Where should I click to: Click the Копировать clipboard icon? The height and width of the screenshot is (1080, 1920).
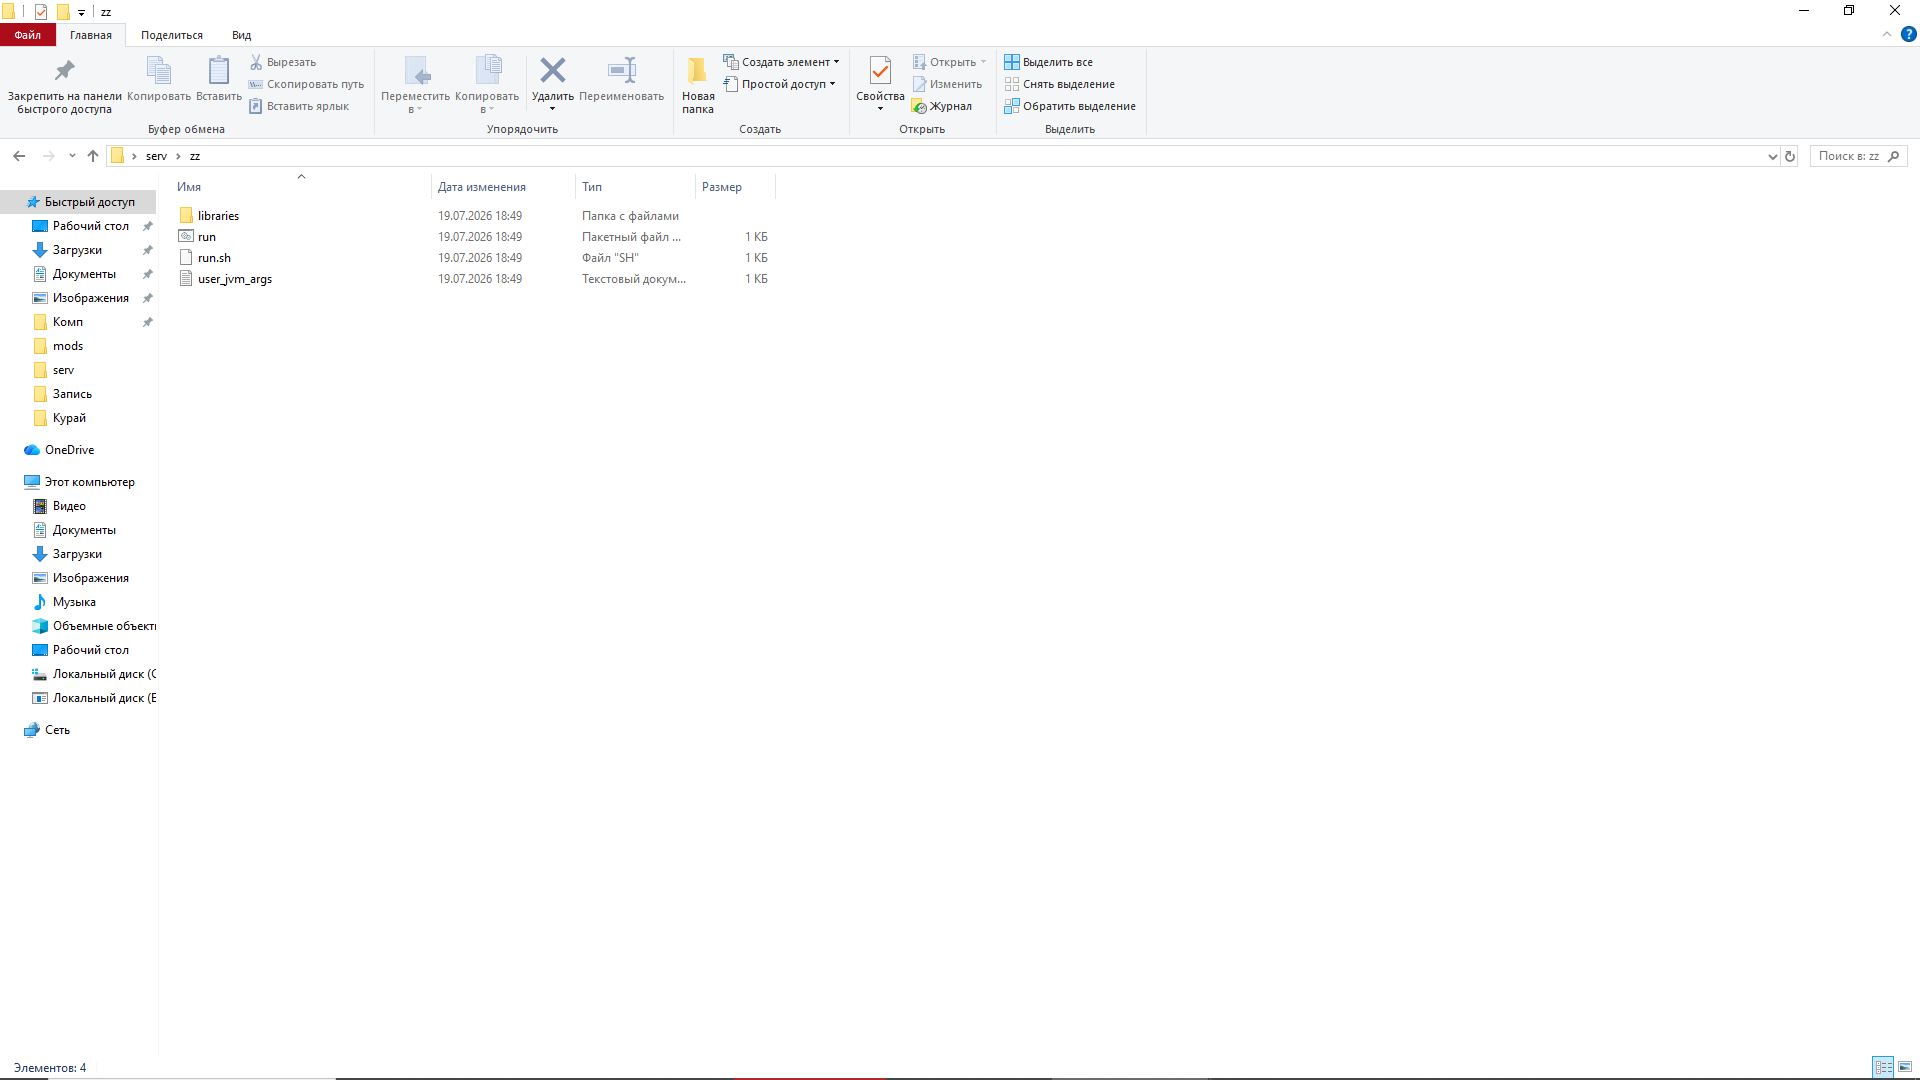(158, 70)
